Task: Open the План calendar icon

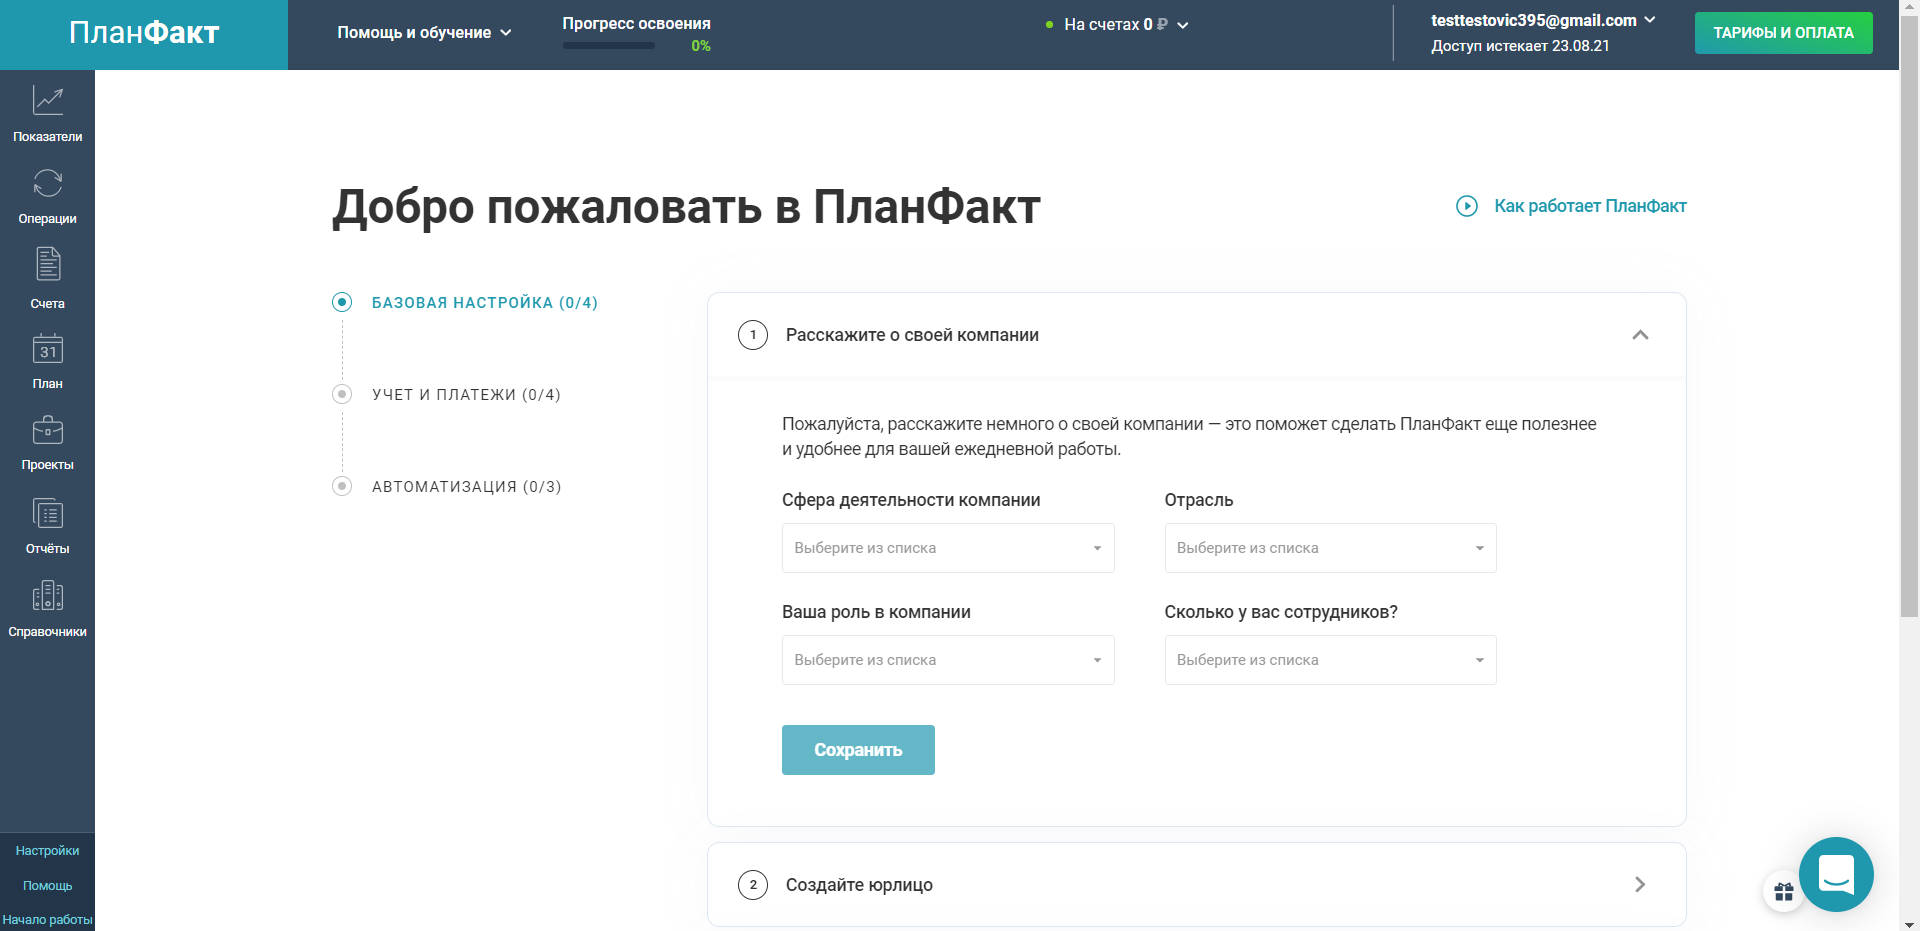Action: click(48, 348)
